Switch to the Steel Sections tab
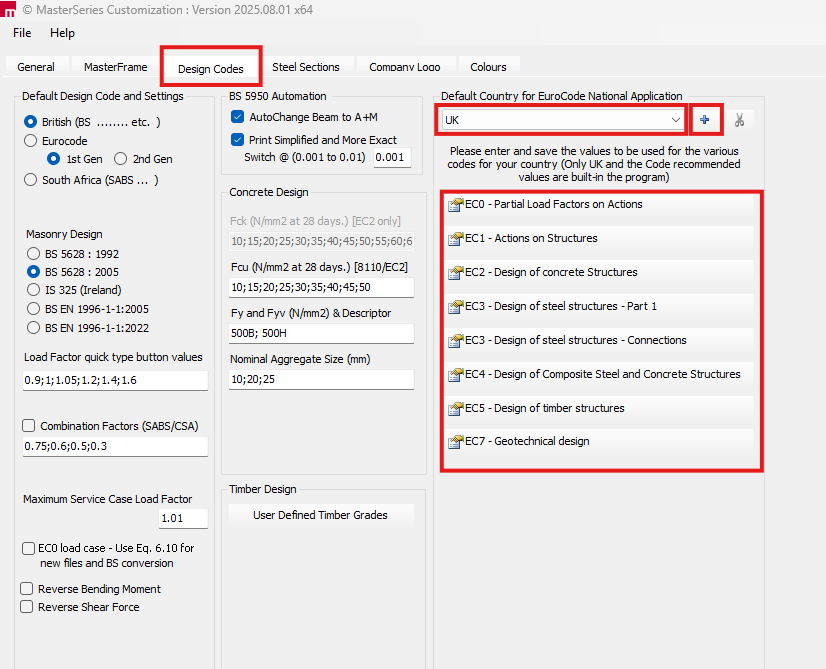This screenshot has height=669, width=826. (x=307, y=66)
